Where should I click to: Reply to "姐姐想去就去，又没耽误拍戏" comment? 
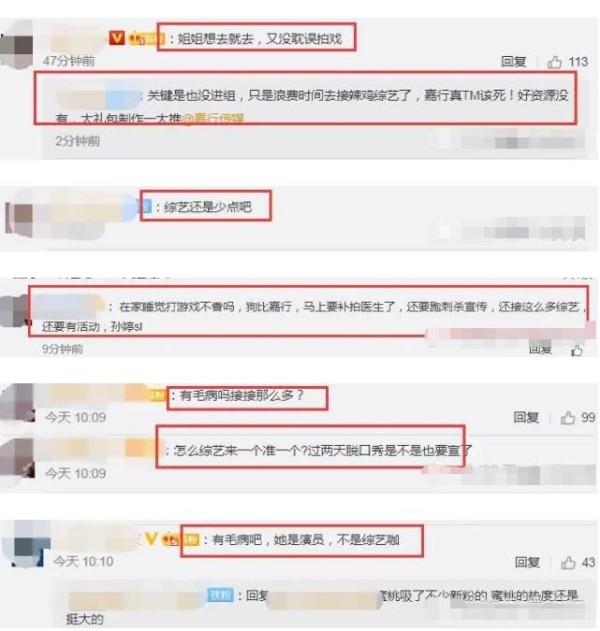pos(513,62)
